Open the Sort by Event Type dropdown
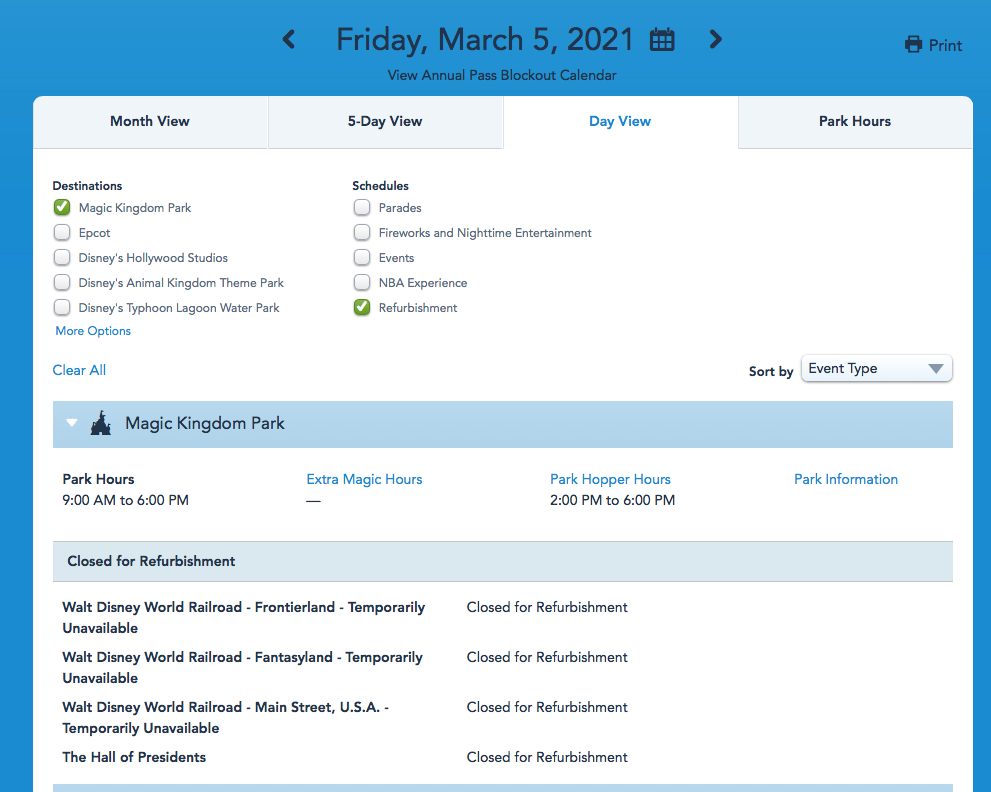Image resolution: width=991 pixels, height=792 pixels. pyautogui.click(x=876, y=369)
